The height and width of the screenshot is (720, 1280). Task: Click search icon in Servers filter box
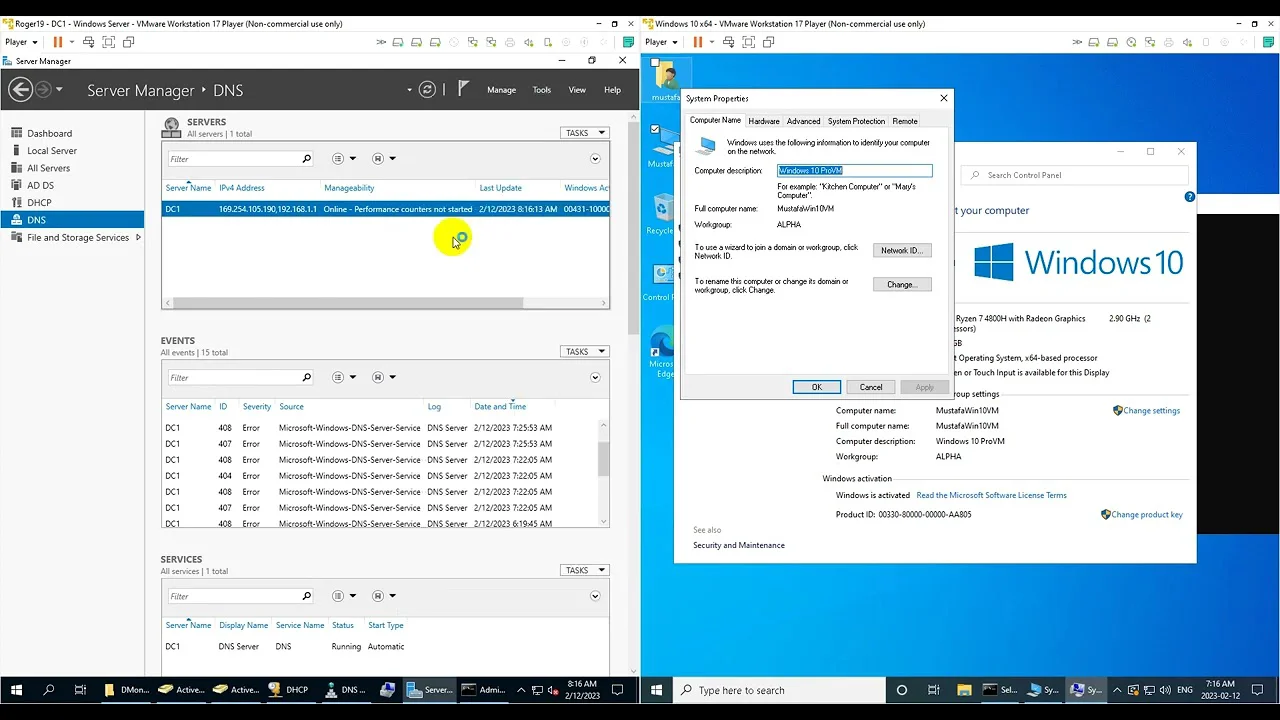[x=306, y=159]
